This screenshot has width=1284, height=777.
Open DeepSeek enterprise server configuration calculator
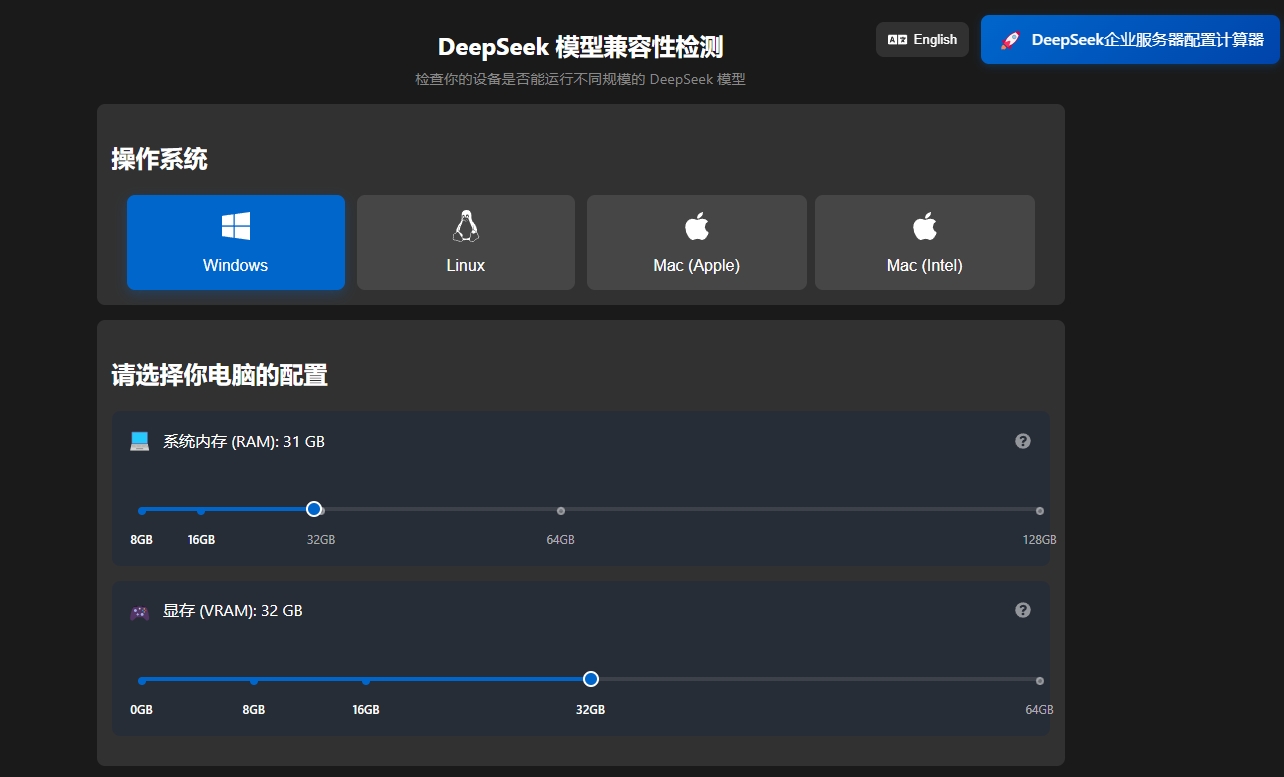1130,40
